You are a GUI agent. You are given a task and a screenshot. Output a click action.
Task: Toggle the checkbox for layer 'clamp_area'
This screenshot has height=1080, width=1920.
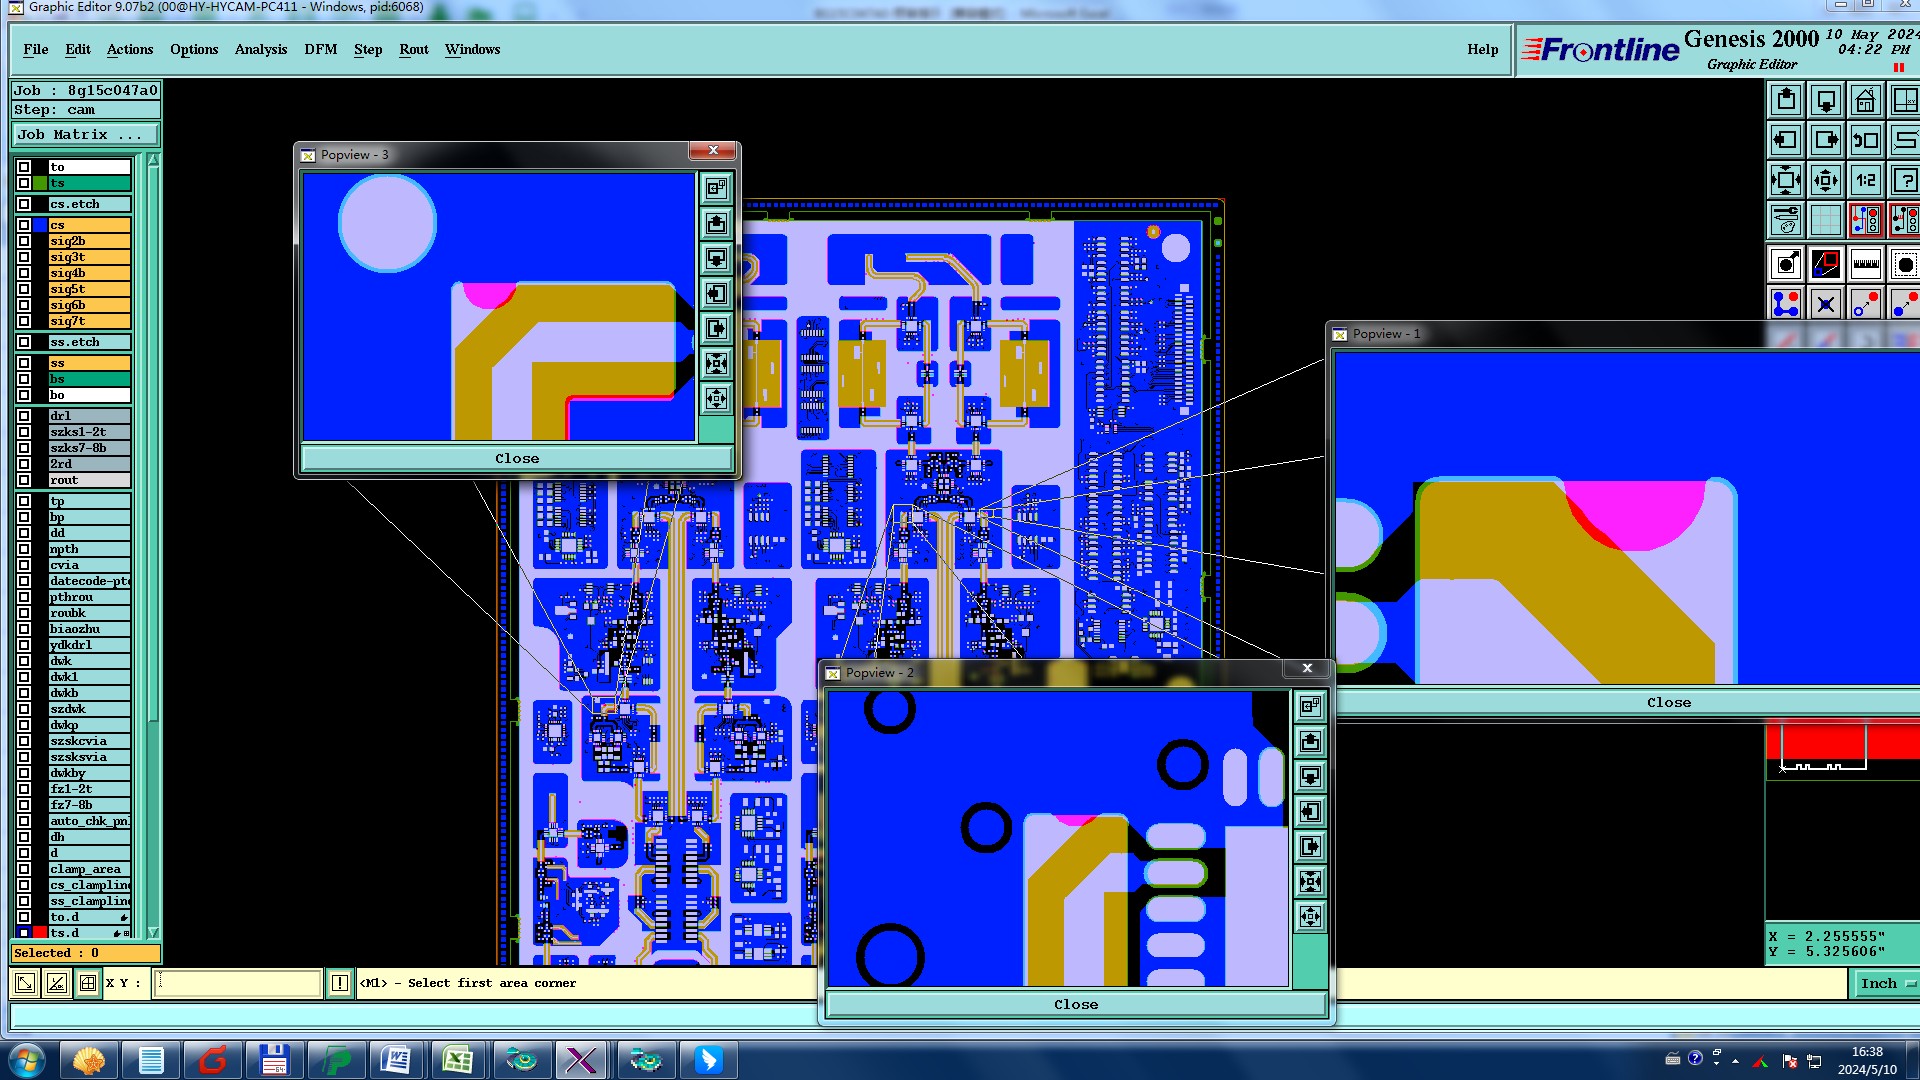pyautogui.click(x=24, y=869)
